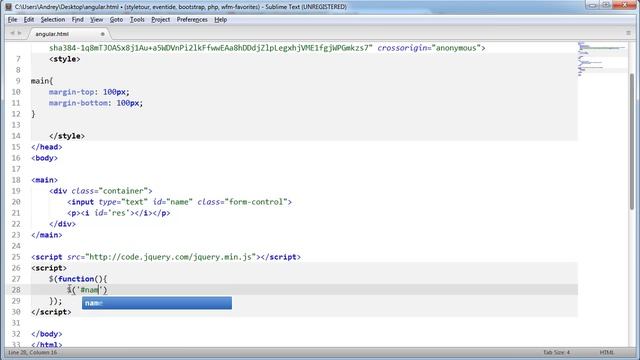Change the HTML syntax in status bar

[x=607, y=352]
